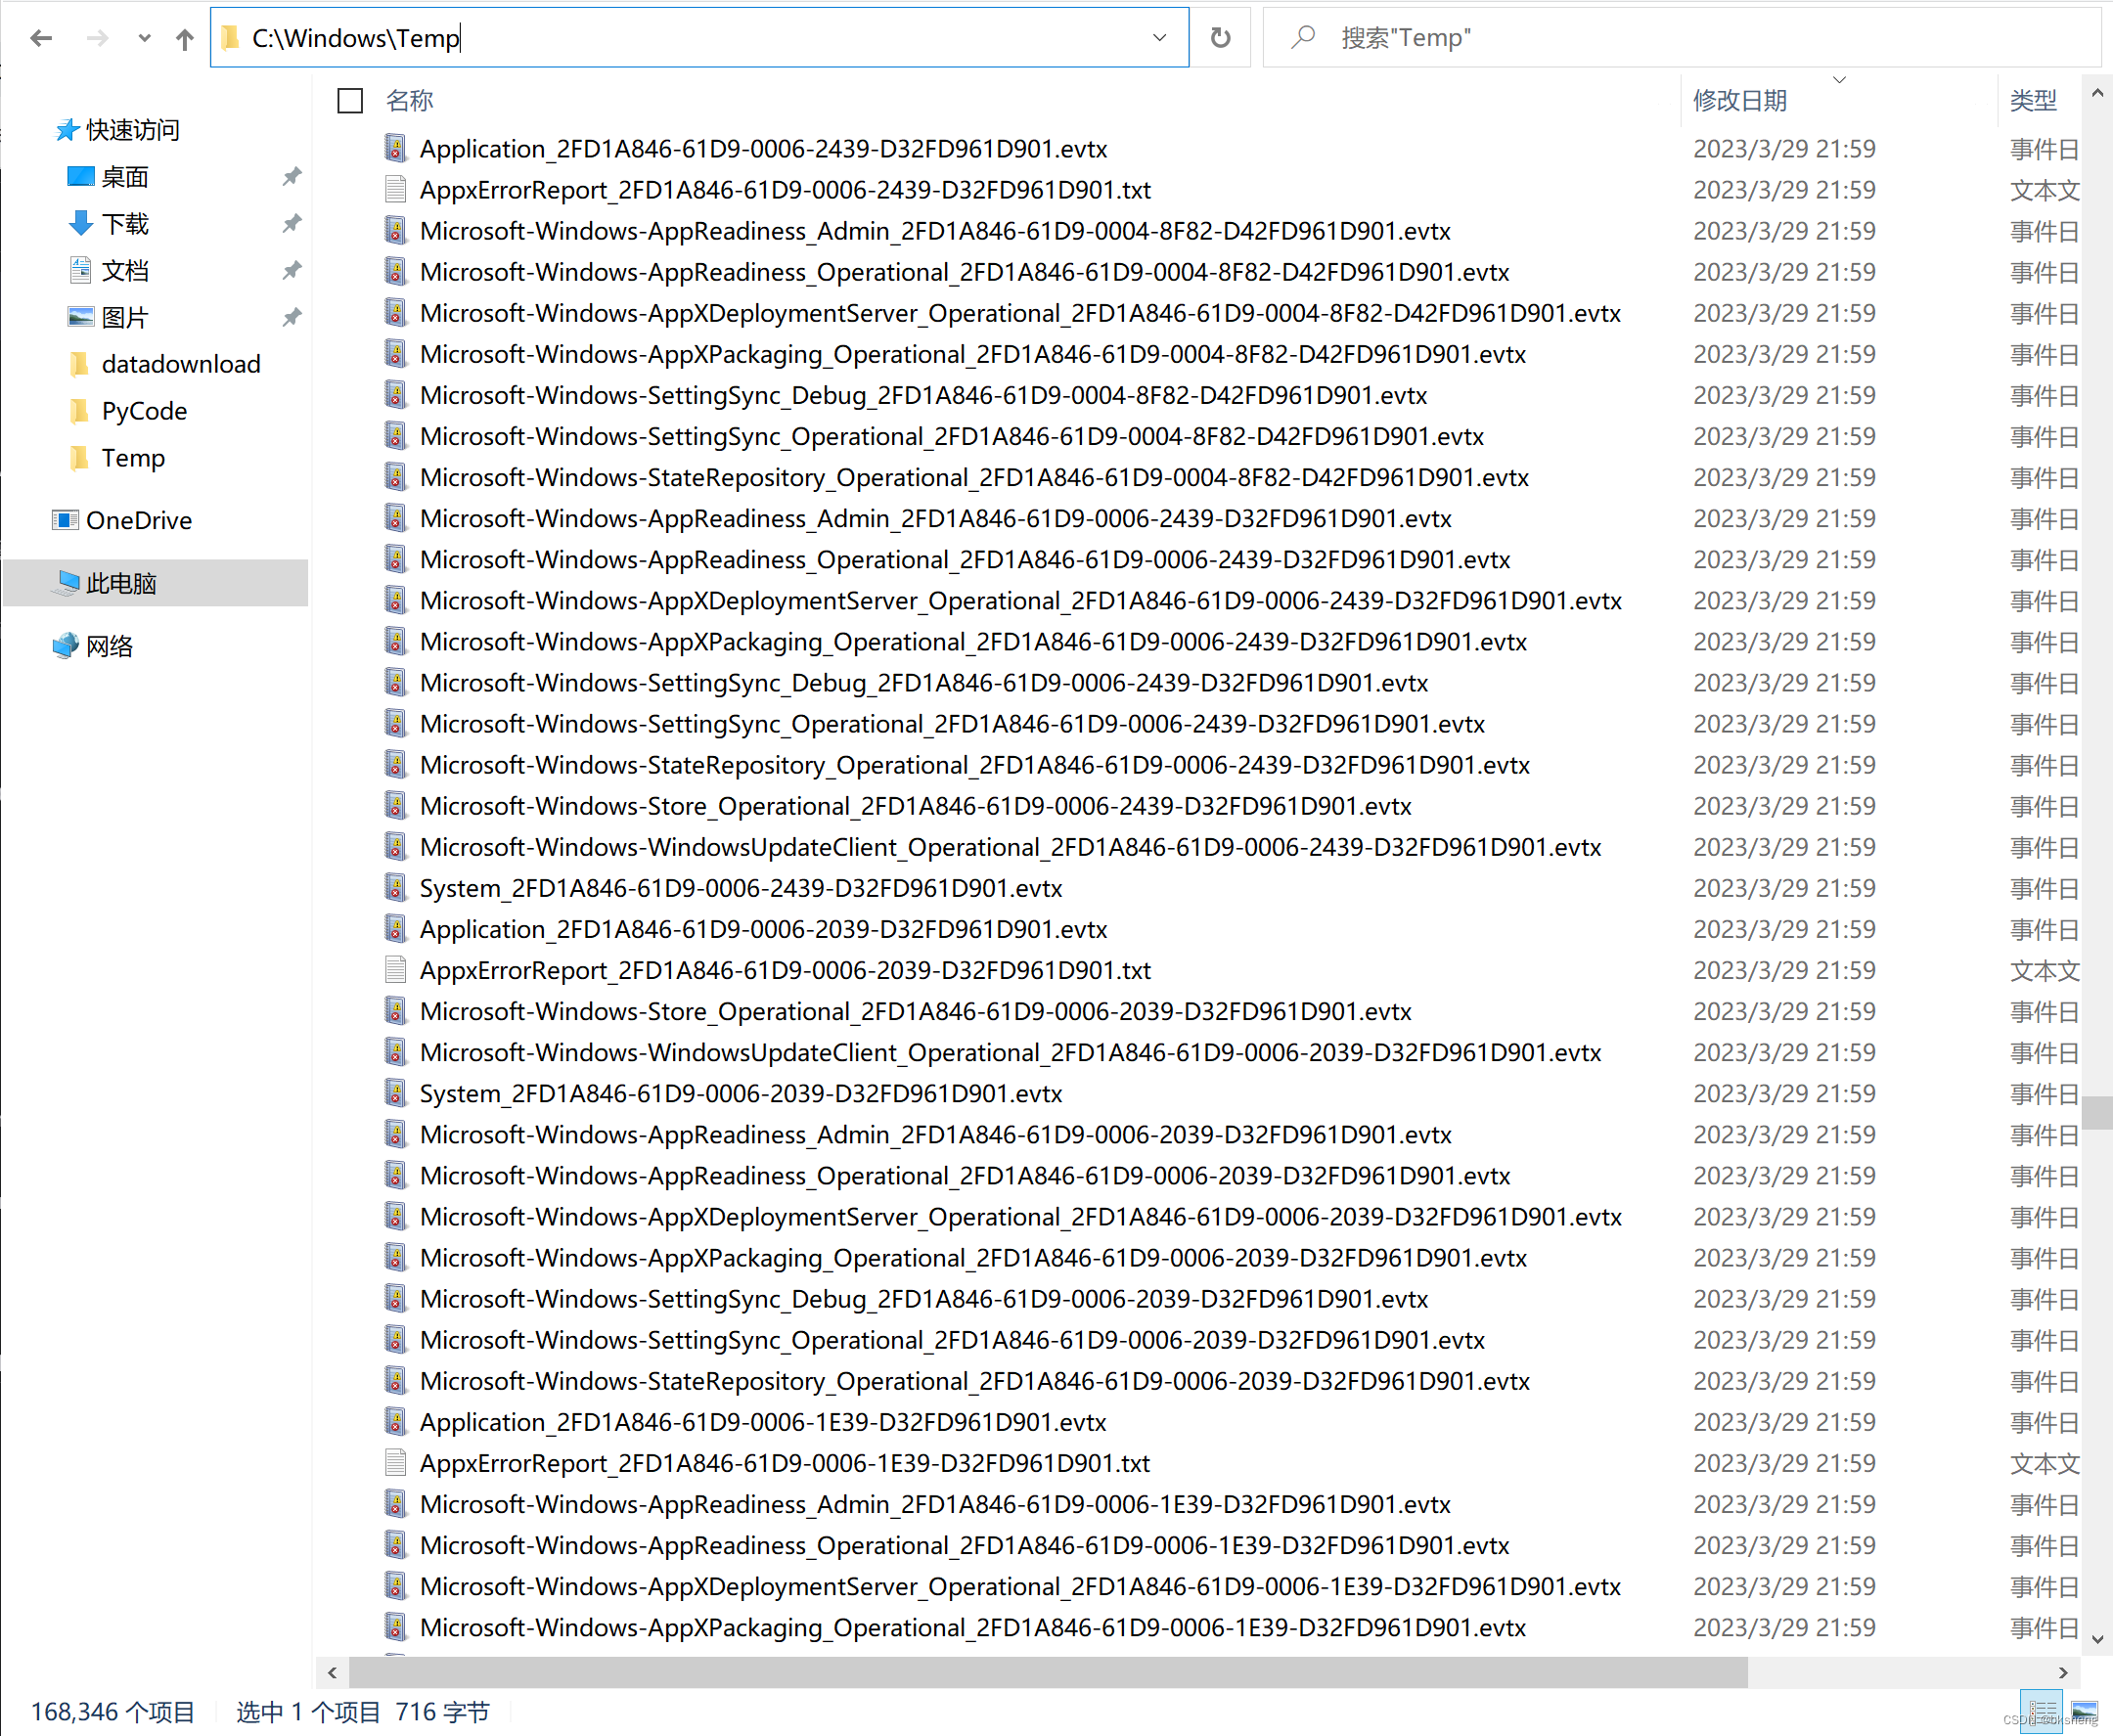
Task: Click the Type (类型) column header
Action: tap(2033, 101)
